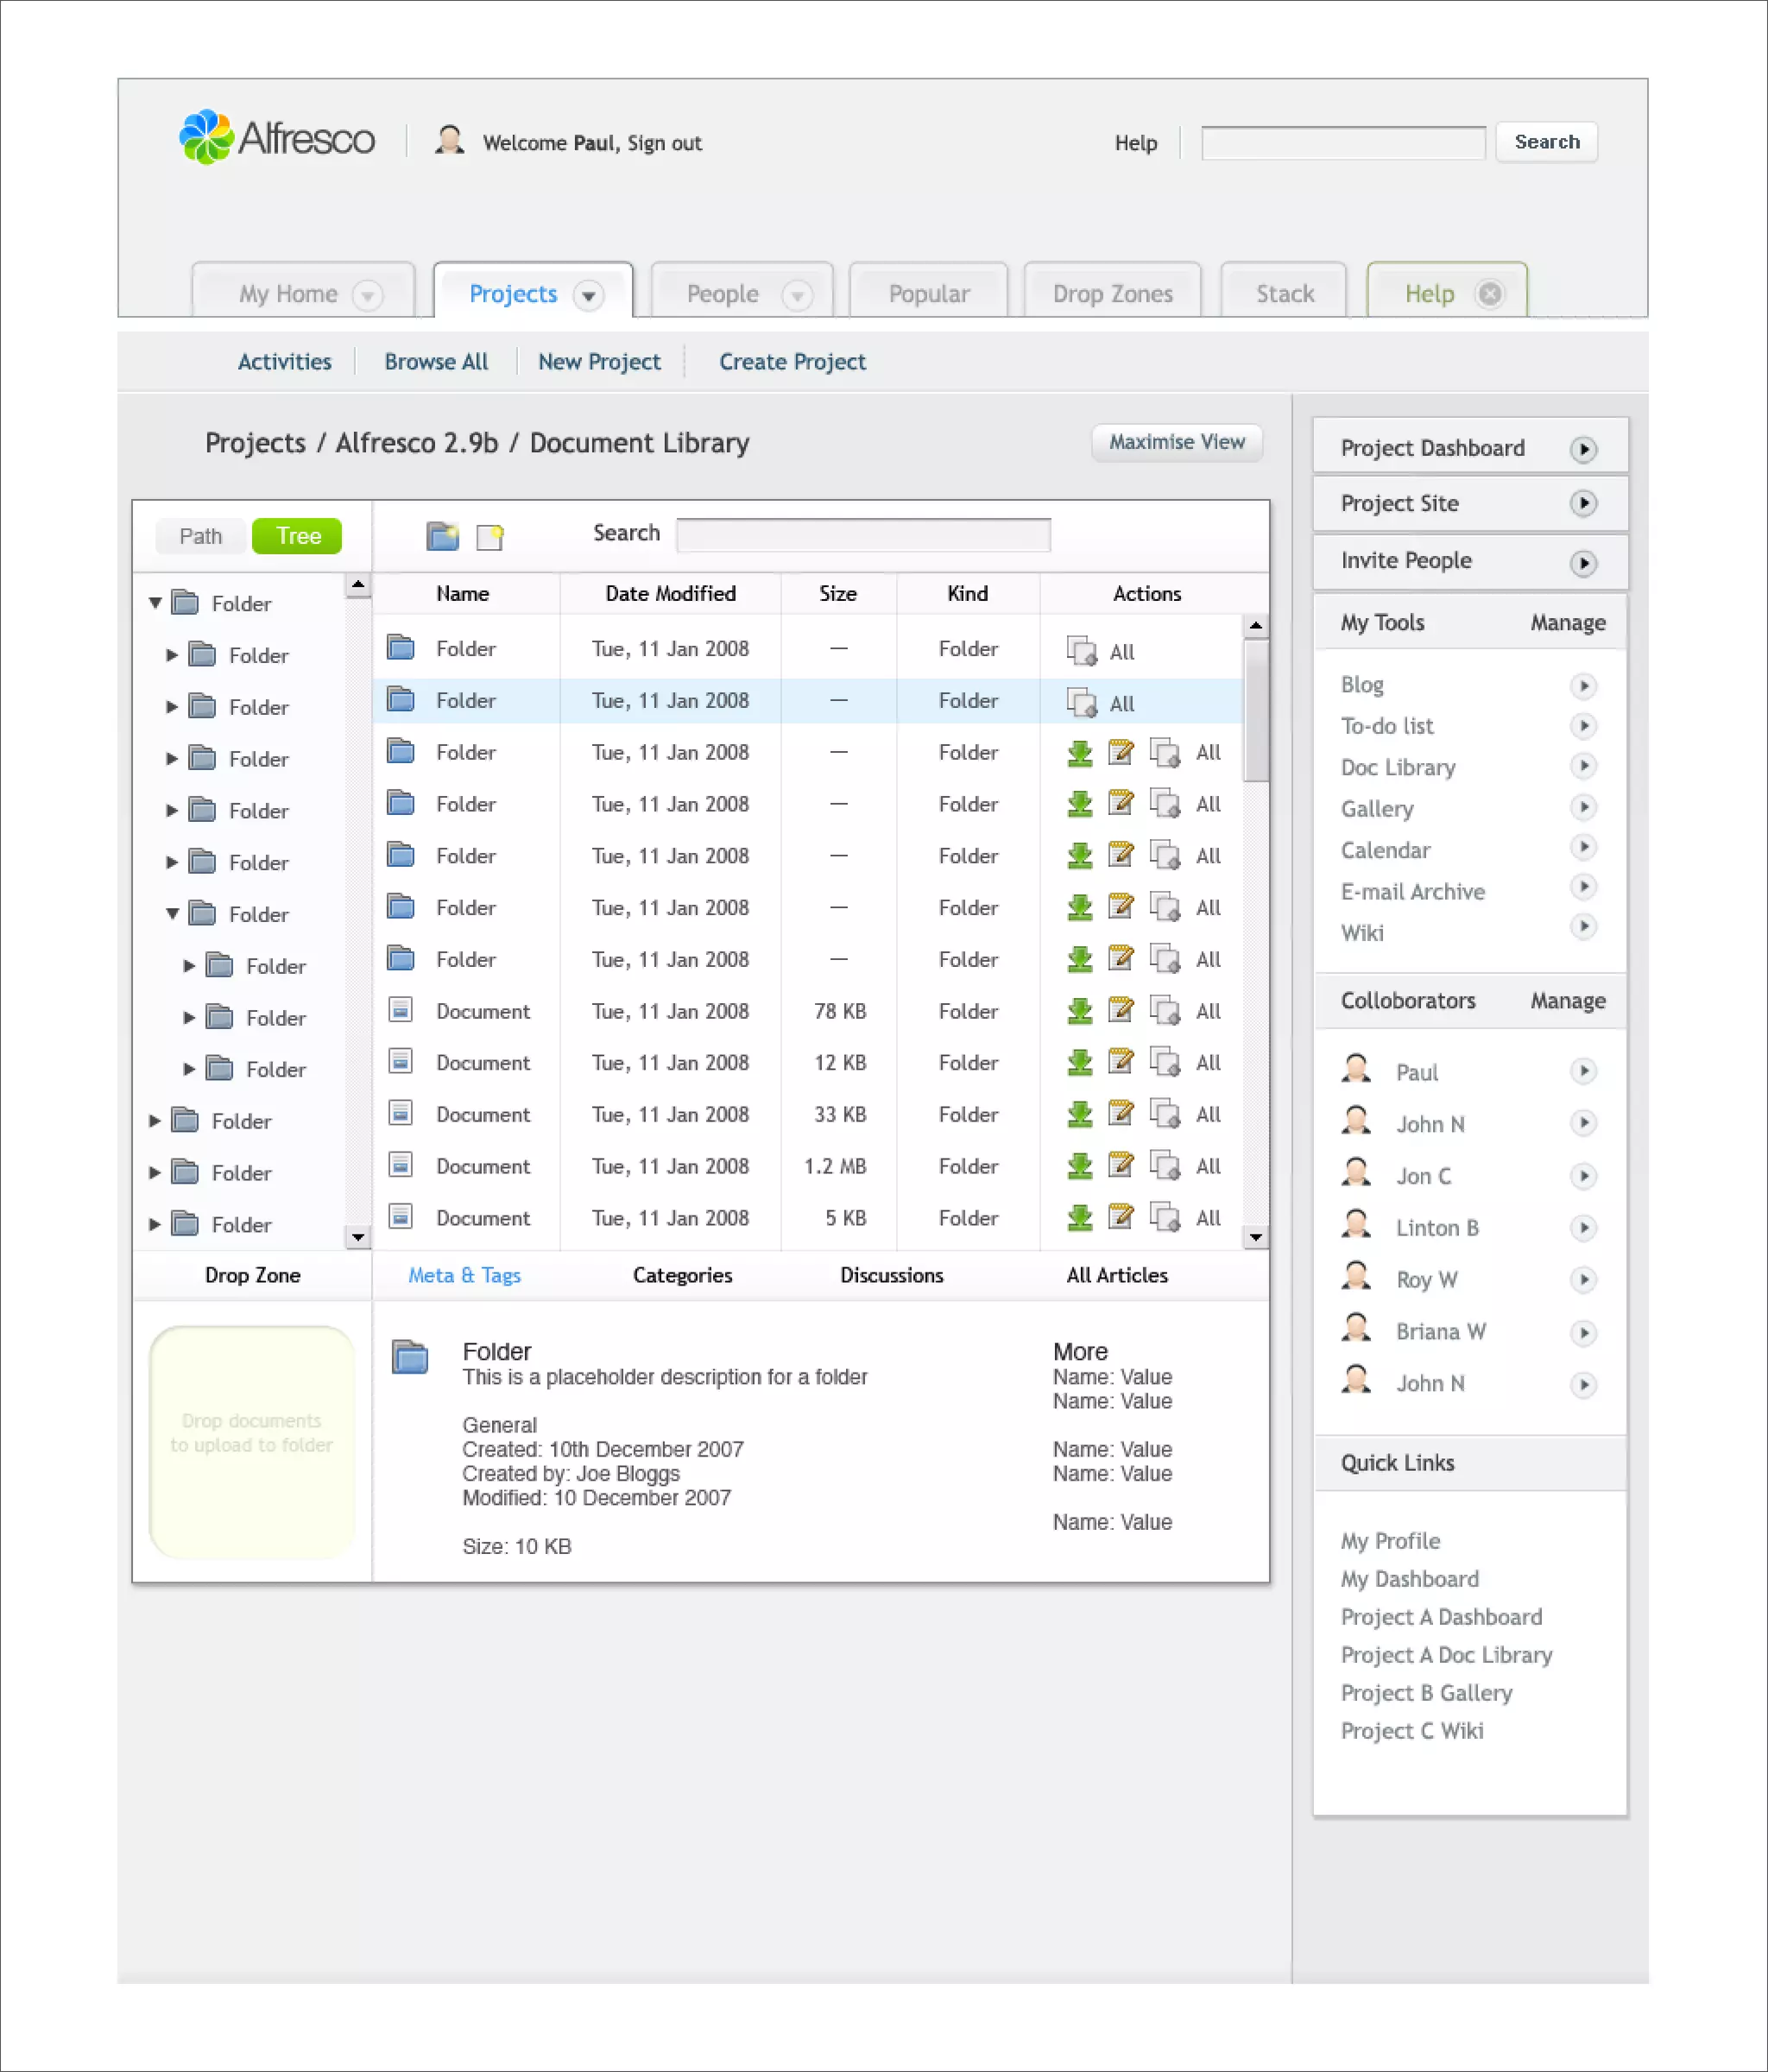
Task: Open the My Profile quick link
Action: point(1390,1541)
